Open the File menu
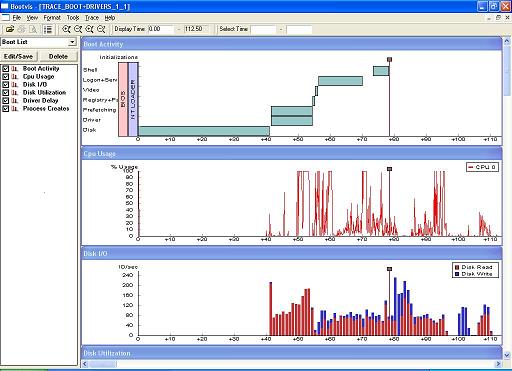512x371 pixels. (17, 18)
